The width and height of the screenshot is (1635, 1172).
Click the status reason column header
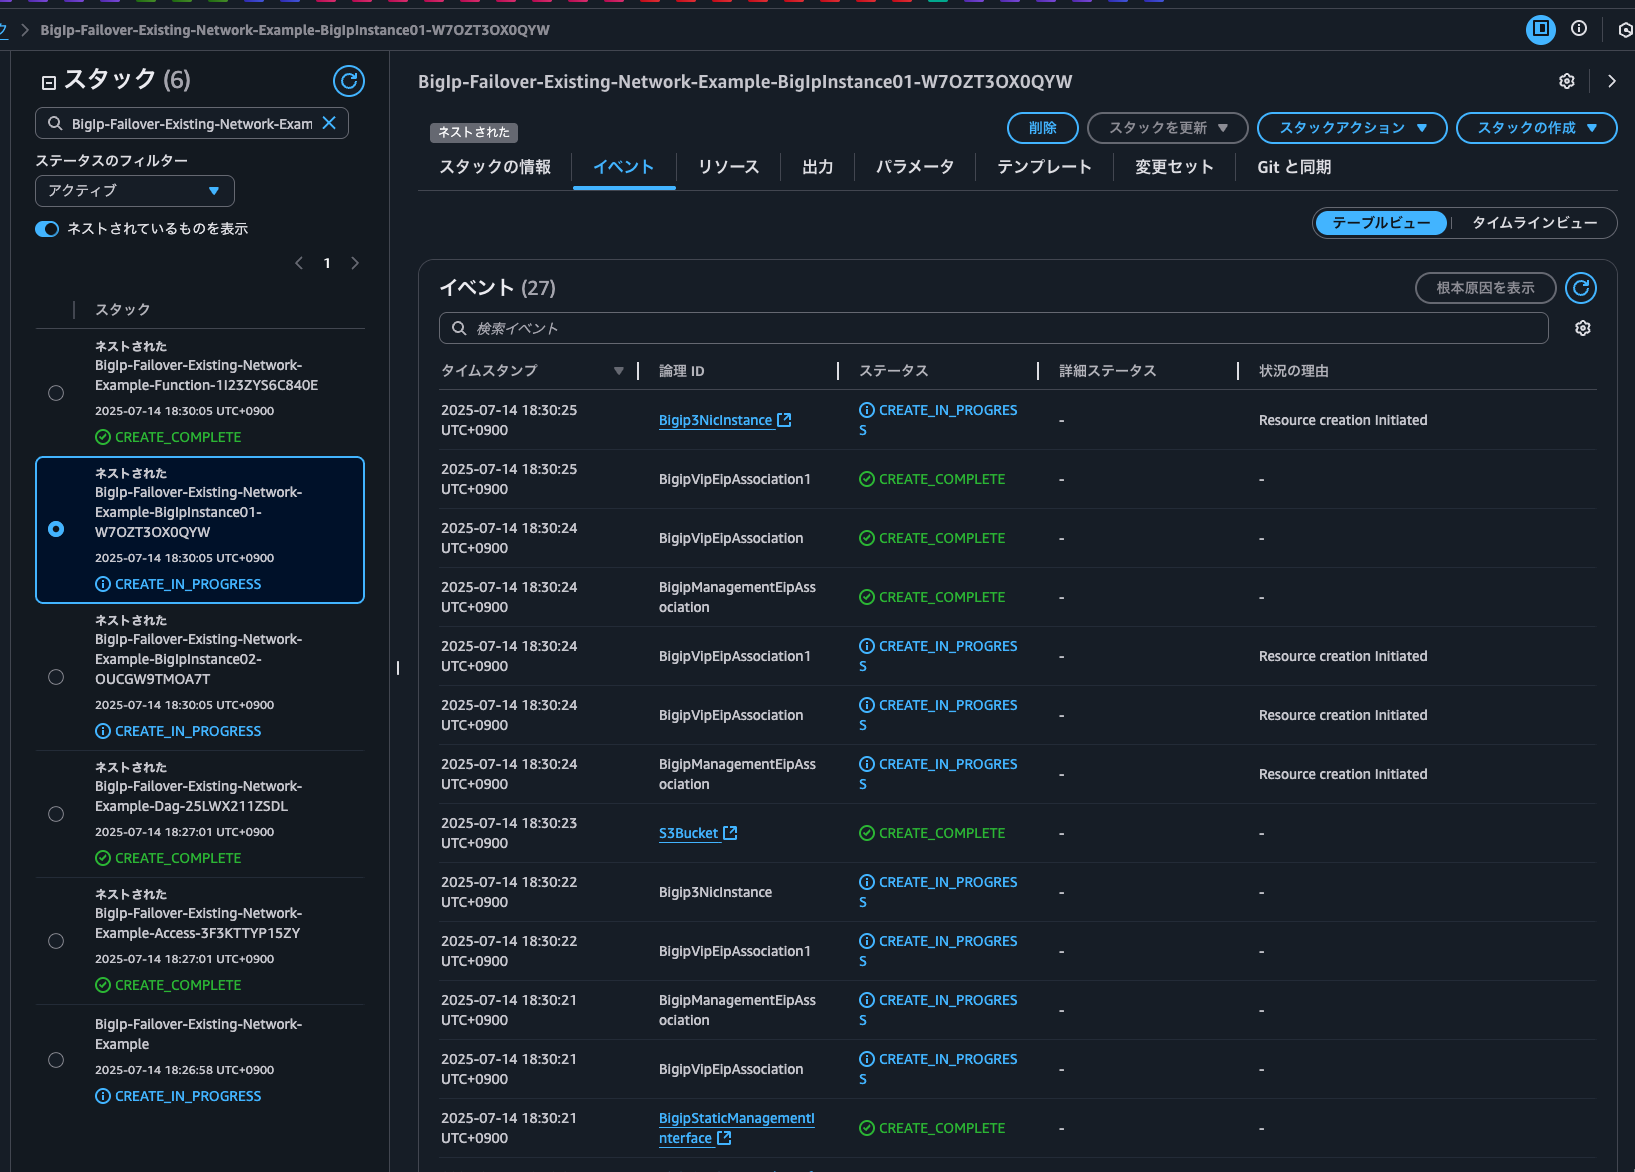(x=1293, y=371)
